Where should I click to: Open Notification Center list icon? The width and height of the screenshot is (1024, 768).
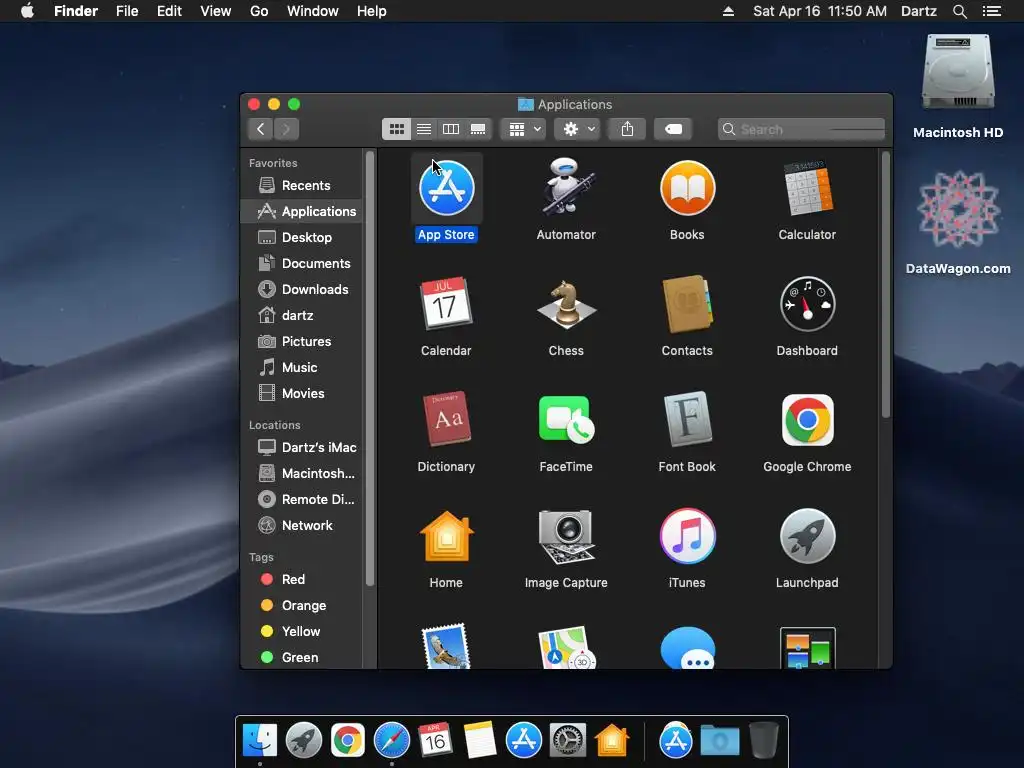click(991, 11)
